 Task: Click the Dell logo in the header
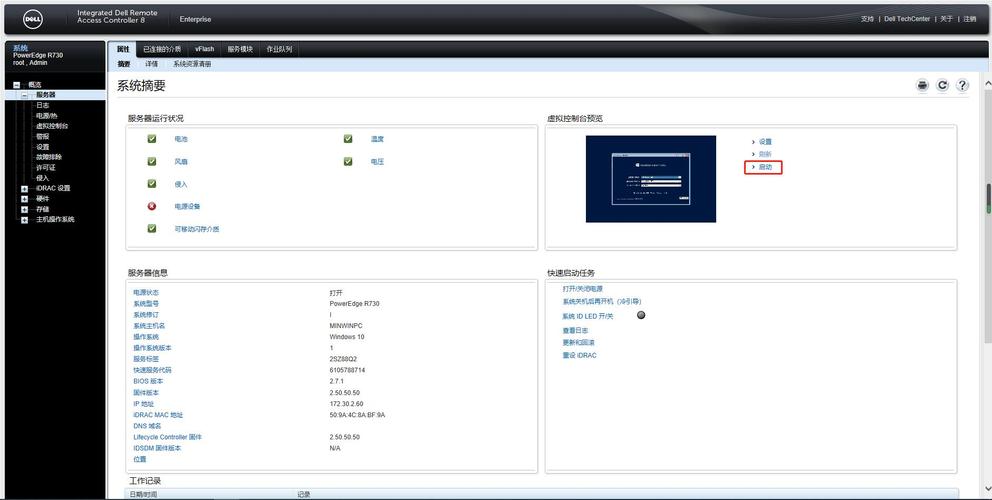(33, 19)
